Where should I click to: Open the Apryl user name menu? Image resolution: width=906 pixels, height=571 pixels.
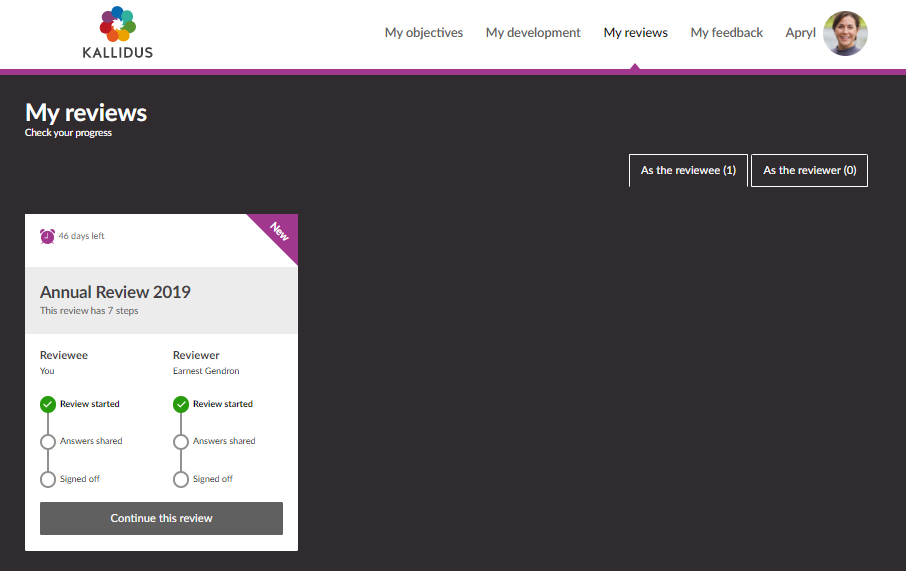click(800, 33)
